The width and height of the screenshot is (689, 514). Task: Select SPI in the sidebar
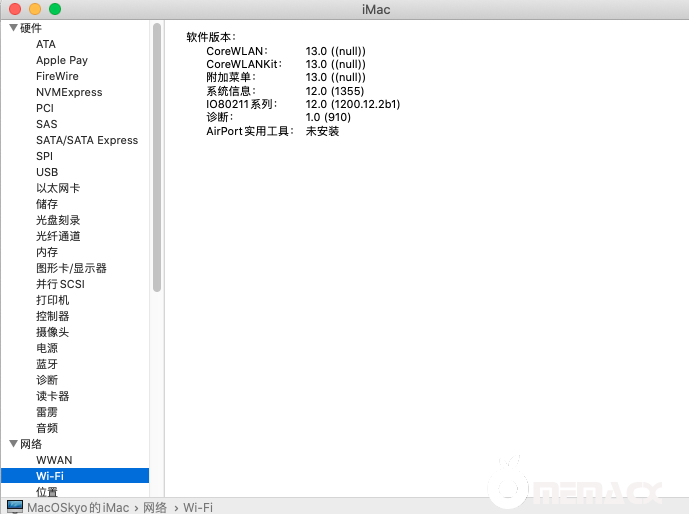44,156
